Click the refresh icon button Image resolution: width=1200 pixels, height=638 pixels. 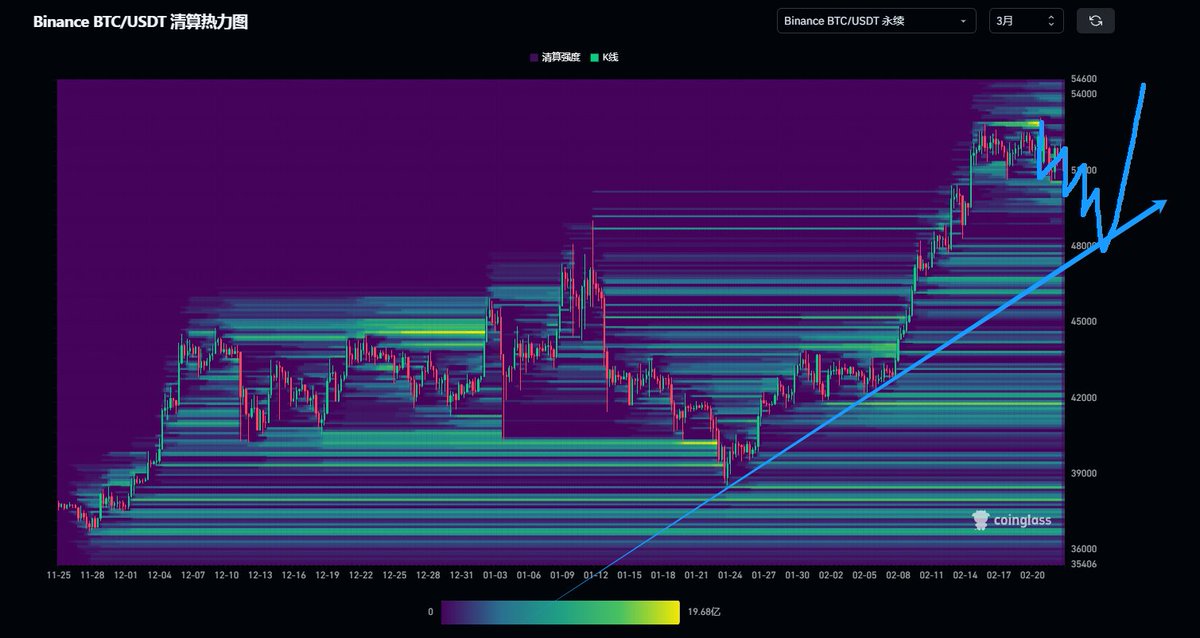1095,21
